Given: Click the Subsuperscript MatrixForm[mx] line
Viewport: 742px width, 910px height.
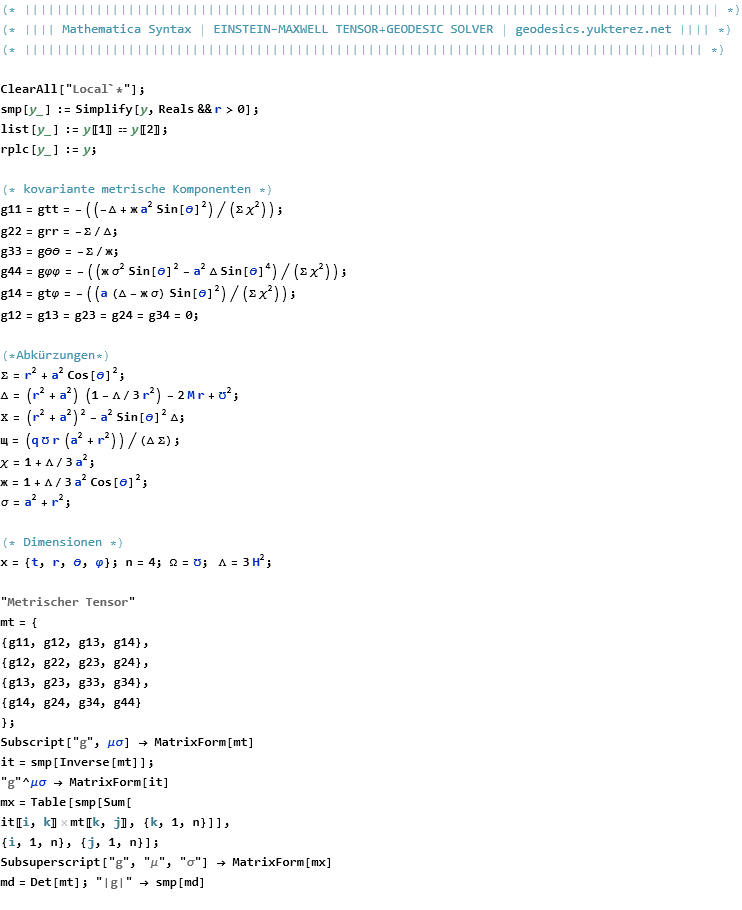Looking at the screenshot, I should pyautogui.click(x=166, y=862).
